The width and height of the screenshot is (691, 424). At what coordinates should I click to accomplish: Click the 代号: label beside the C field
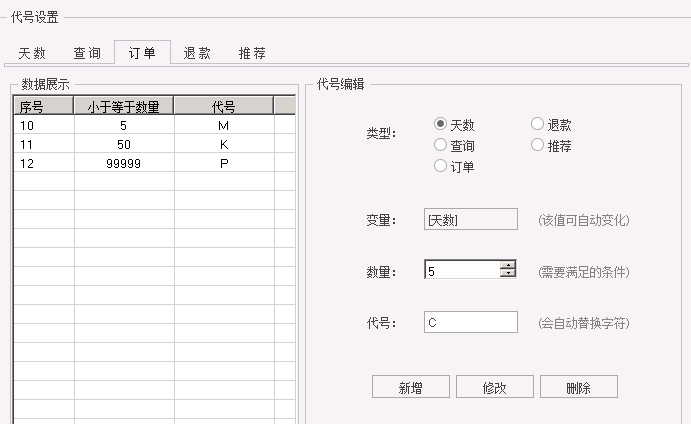(381, 323)
